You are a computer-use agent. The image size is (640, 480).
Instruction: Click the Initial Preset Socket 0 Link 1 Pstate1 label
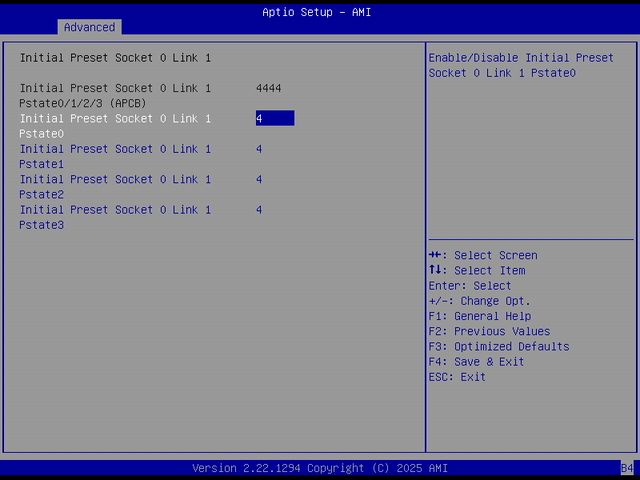point(115,156)
